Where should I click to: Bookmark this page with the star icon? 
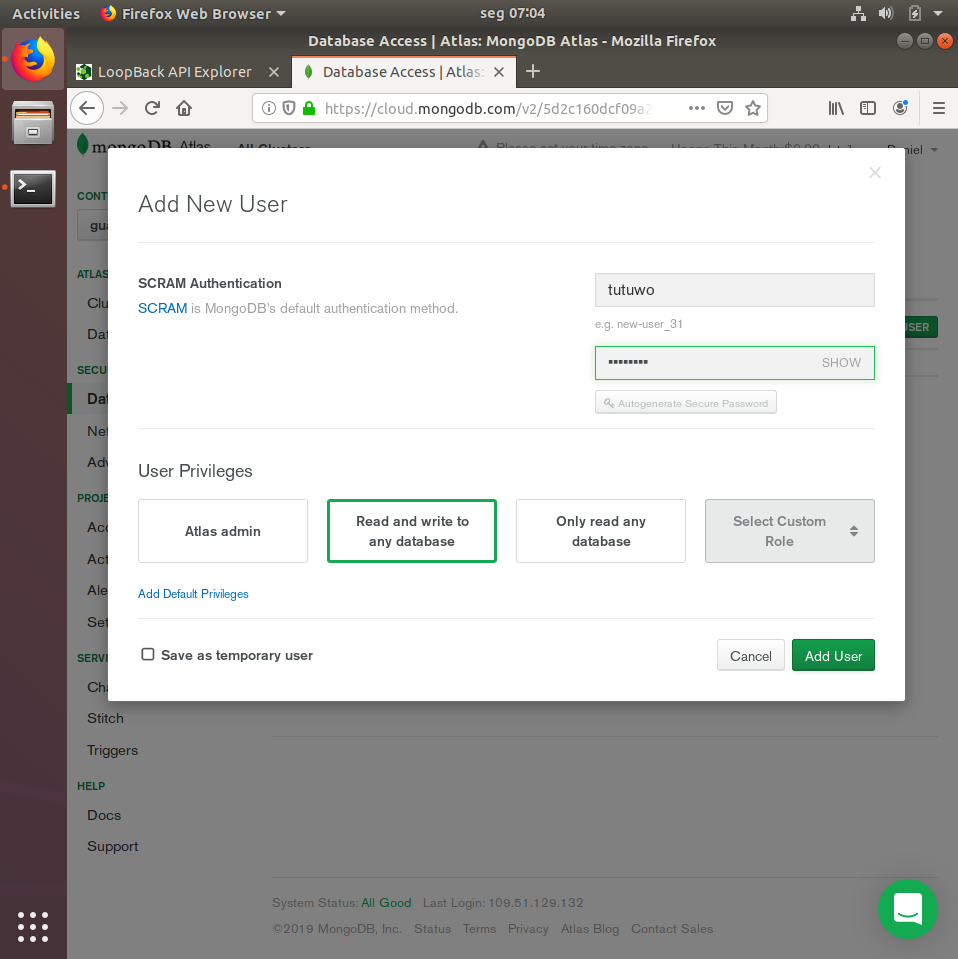pyautogui.click(x=753, y=107)
